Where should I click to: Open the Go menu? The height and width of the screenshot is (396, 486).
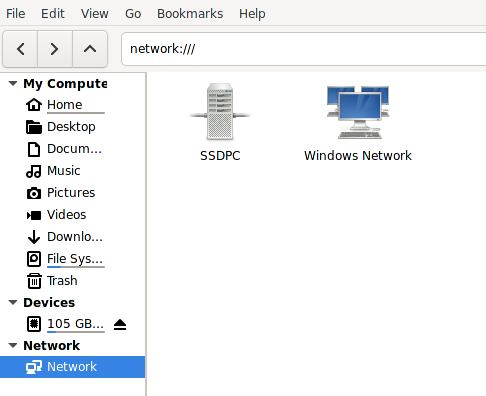coord(133,14)
